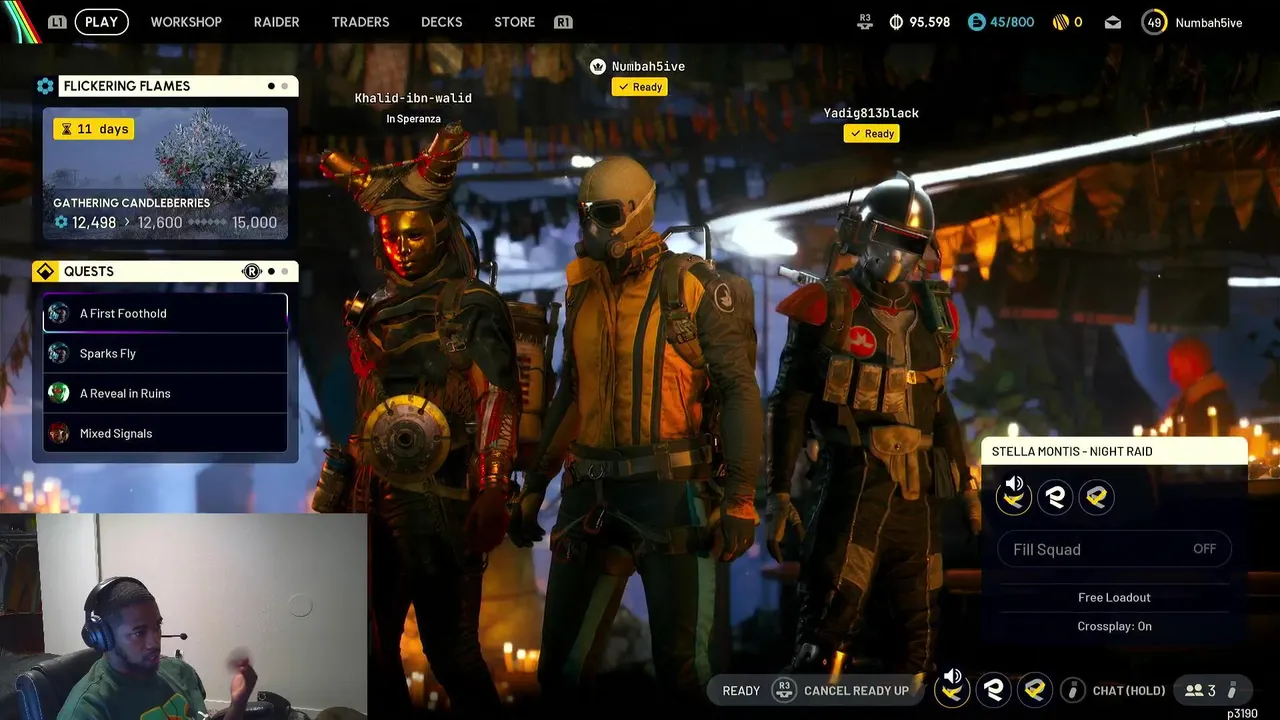The width and height of the screenshot is (1280, 720).
Task: Select first page dot in Quests header
Action: coord(271,271)
